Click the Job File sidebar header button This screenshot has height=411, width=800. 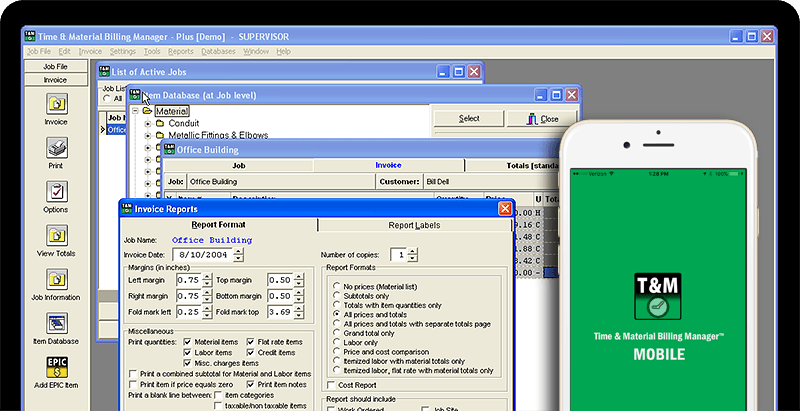tap(55, 67)
